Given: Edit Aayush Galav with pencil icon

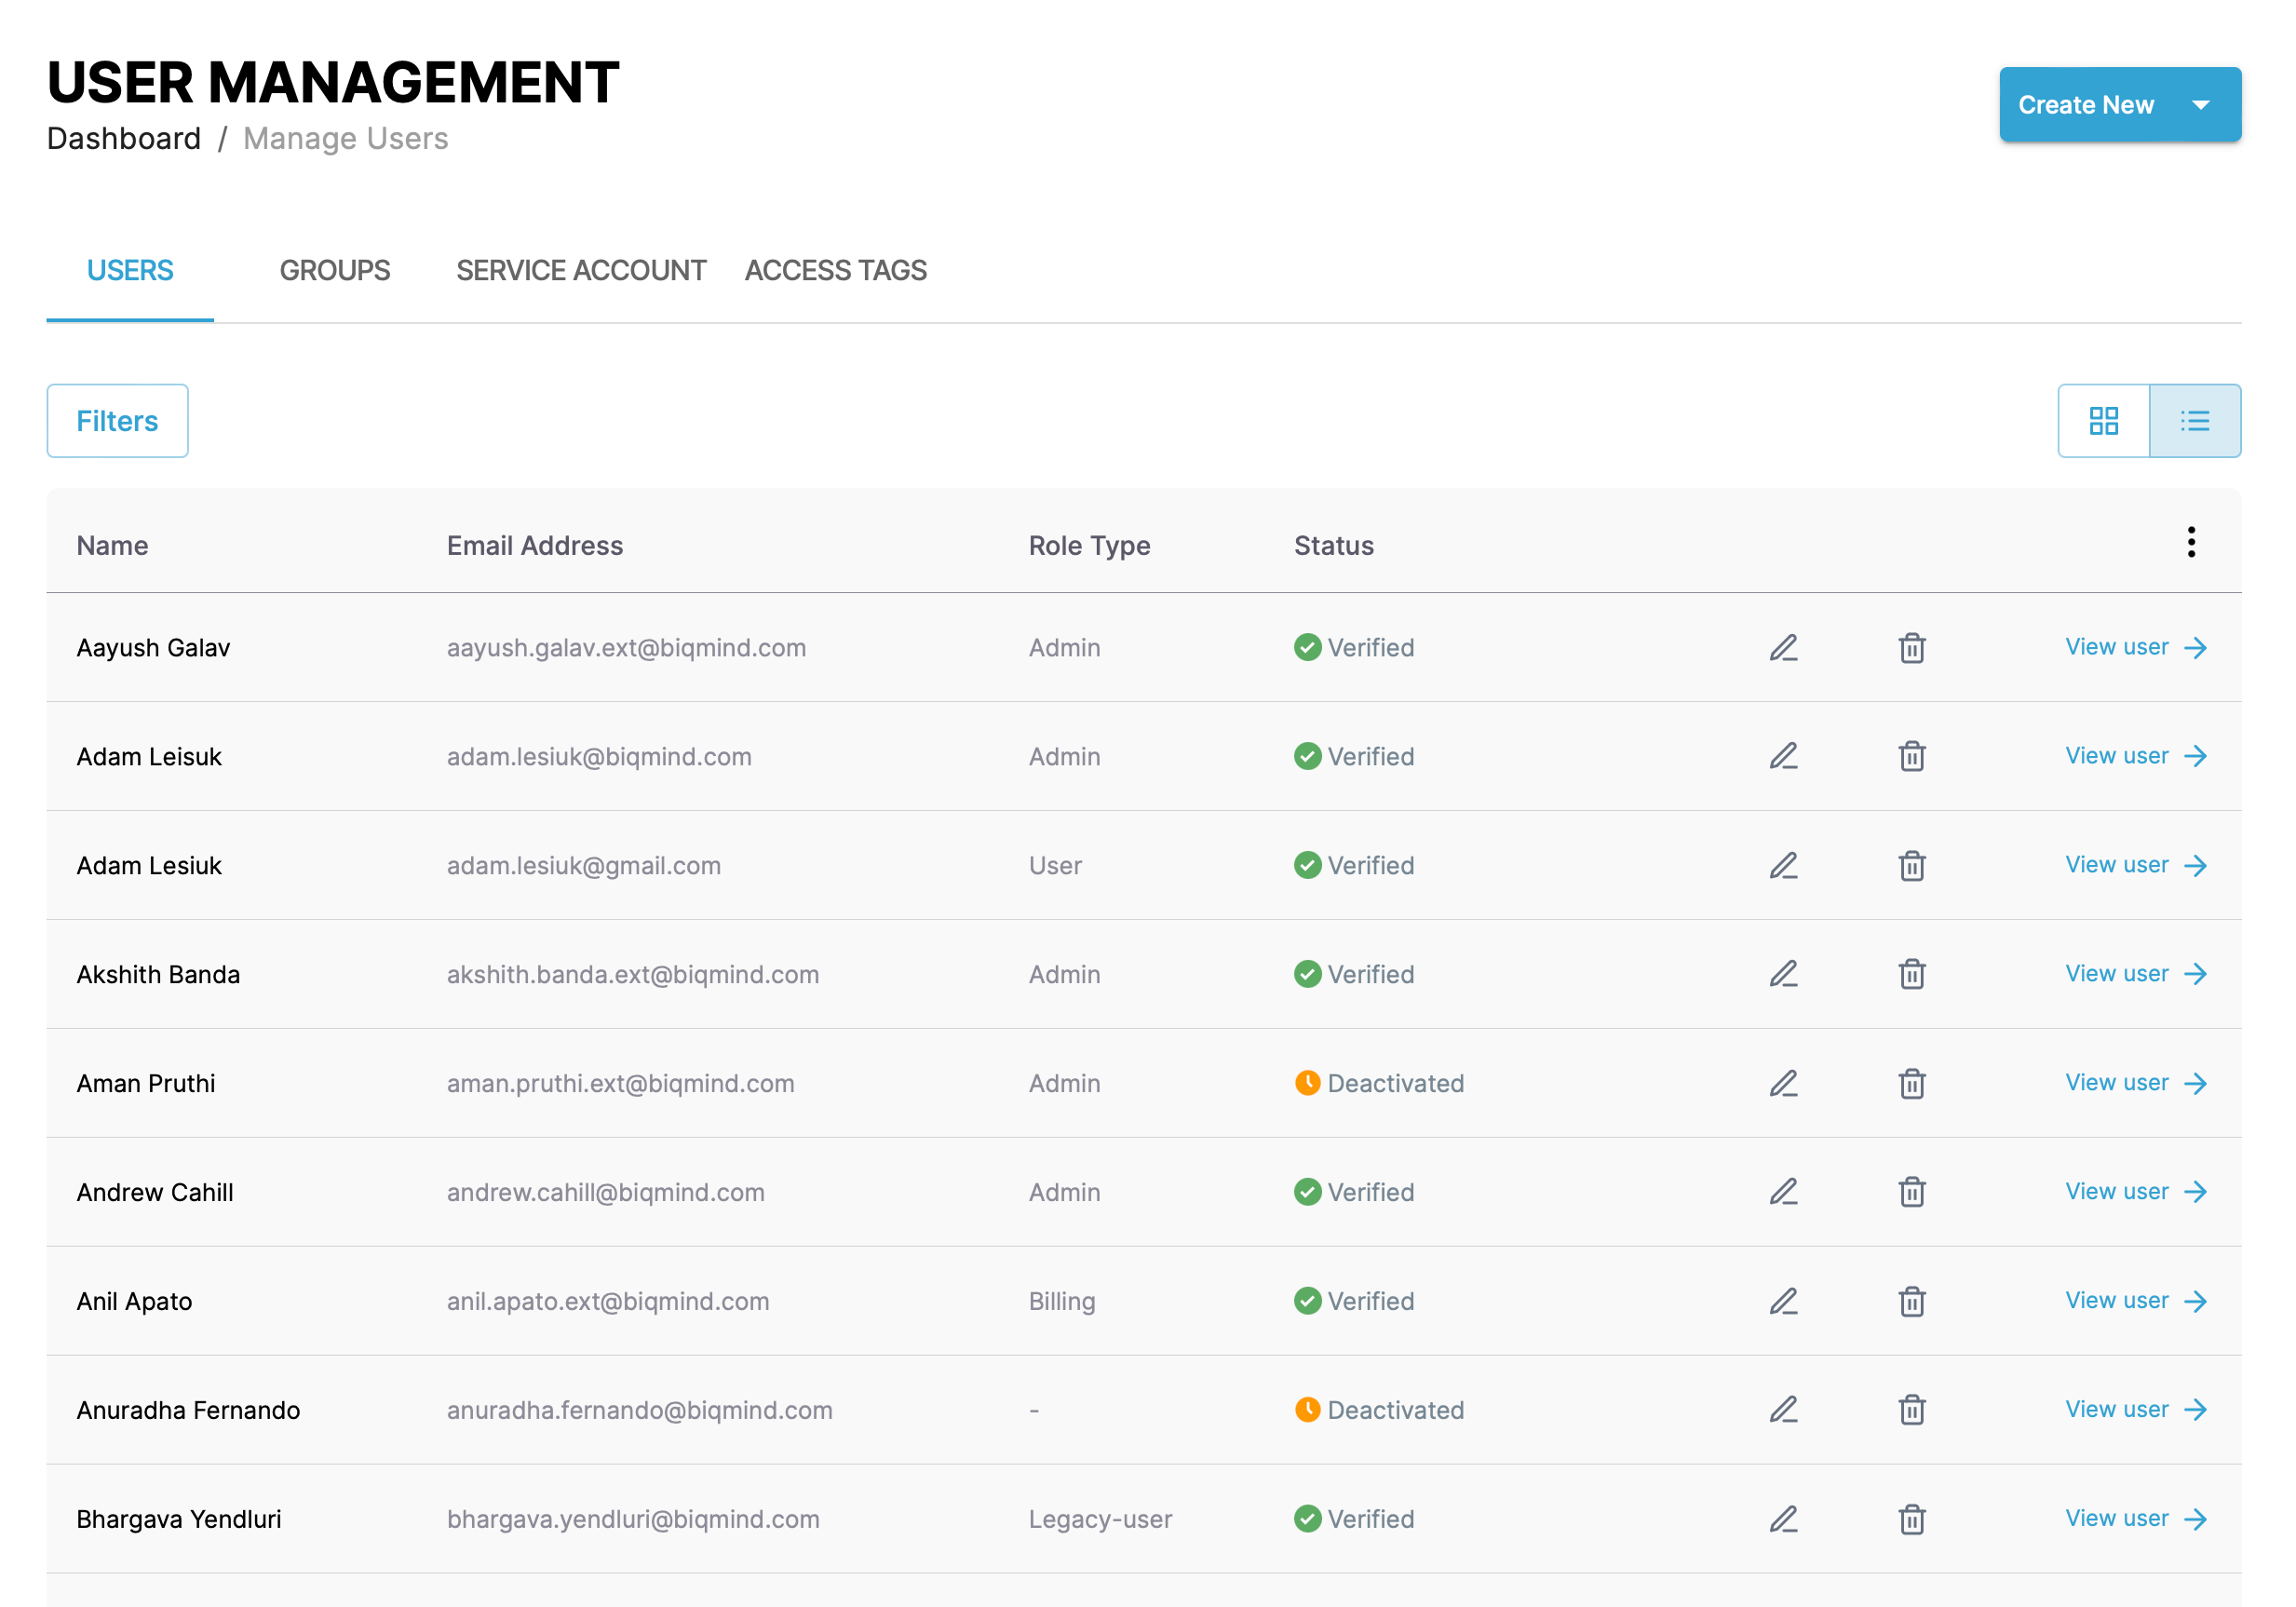Looking at the screenshot, I should click(x=1783, y=648).
